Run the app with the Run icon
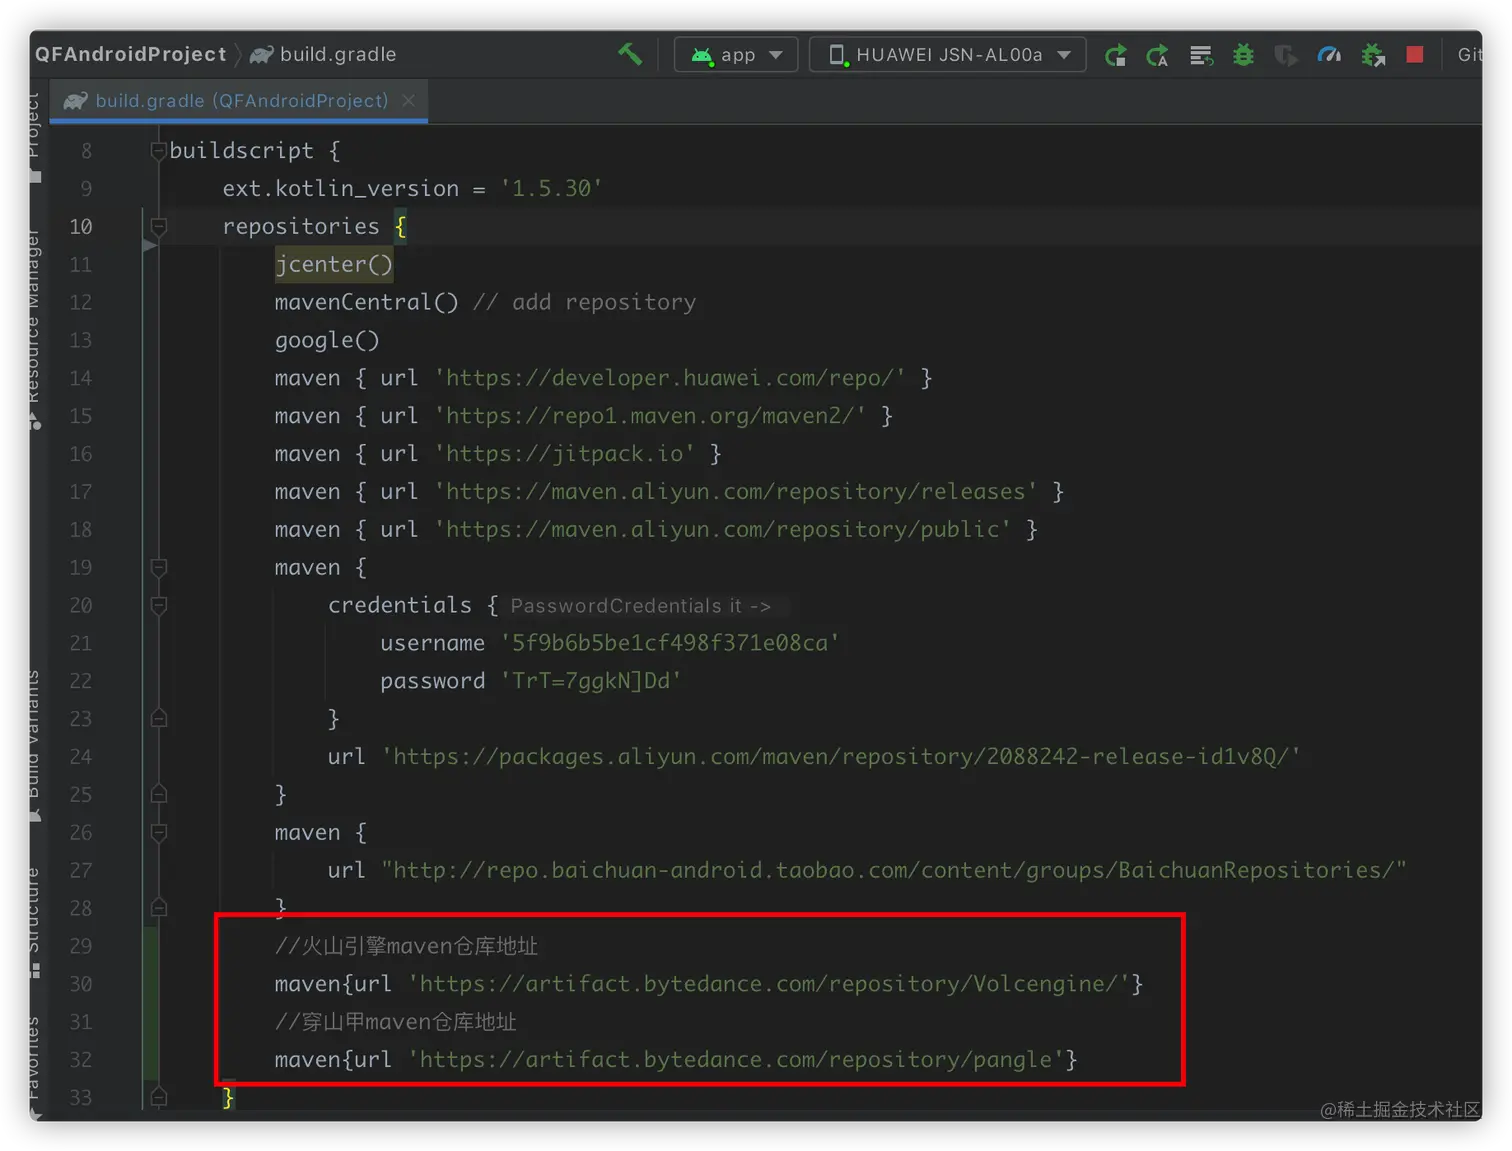 (x=1115, y=55)
